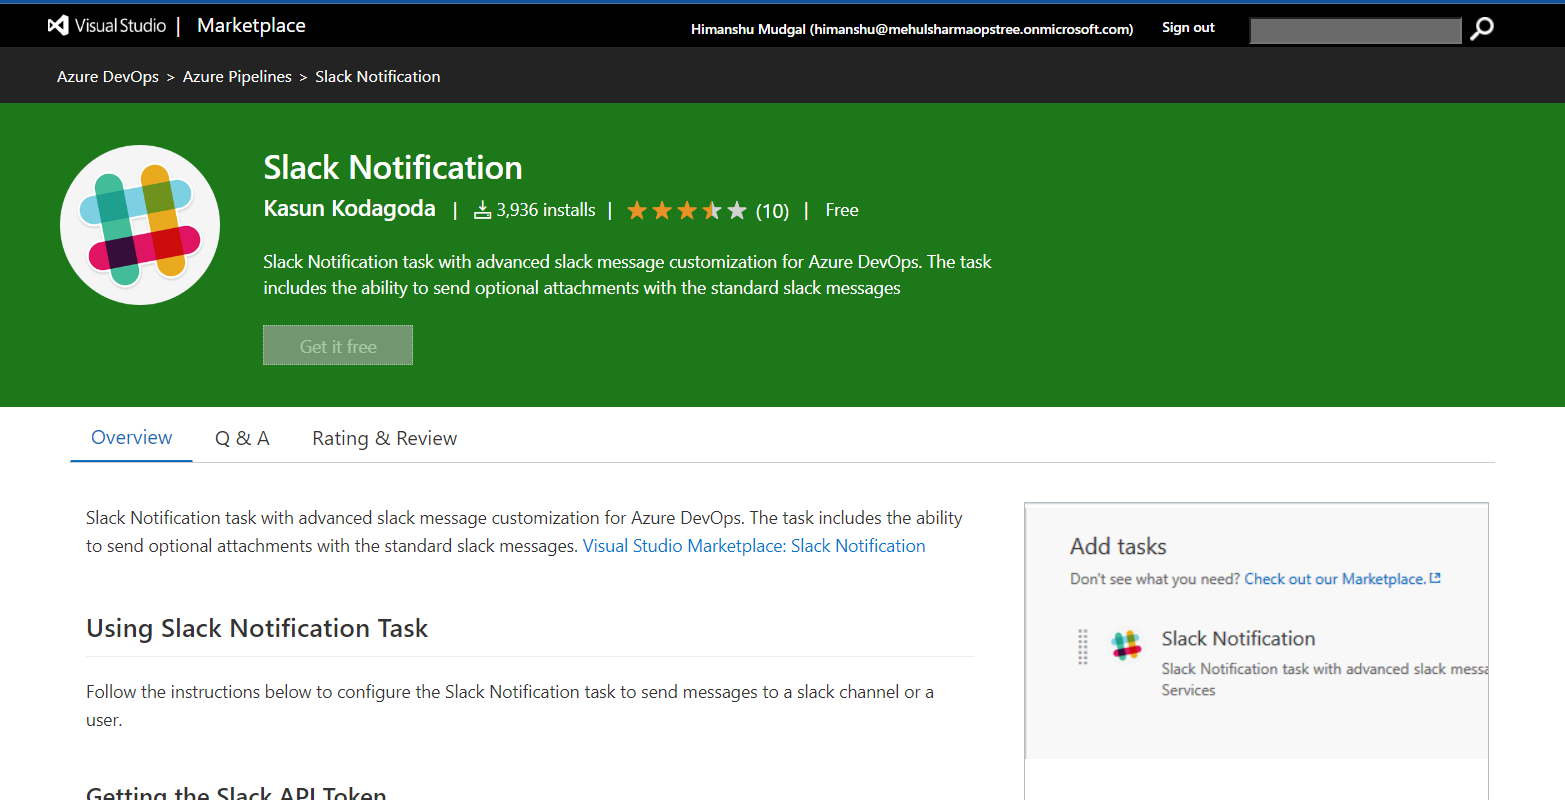Click Sign out
1565x800 pixels.
point(1188,27)
